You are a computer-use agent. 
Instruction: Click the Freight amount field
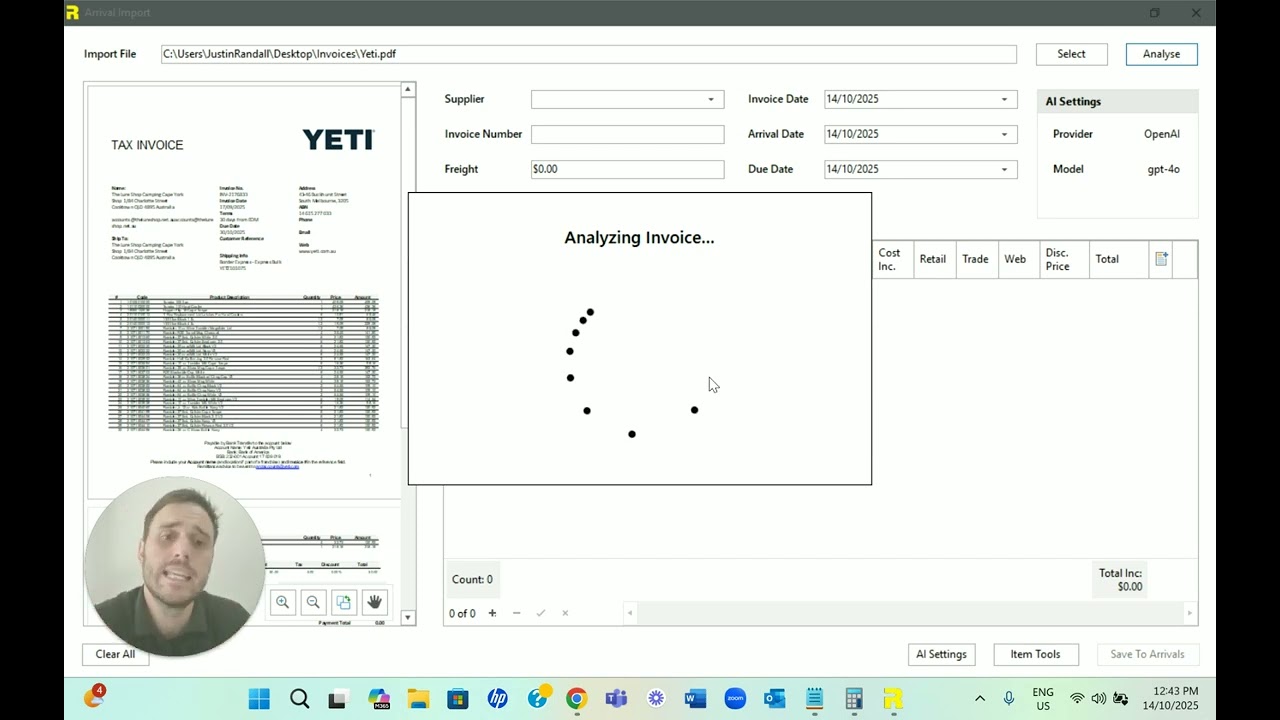click(x=627, y=169)
